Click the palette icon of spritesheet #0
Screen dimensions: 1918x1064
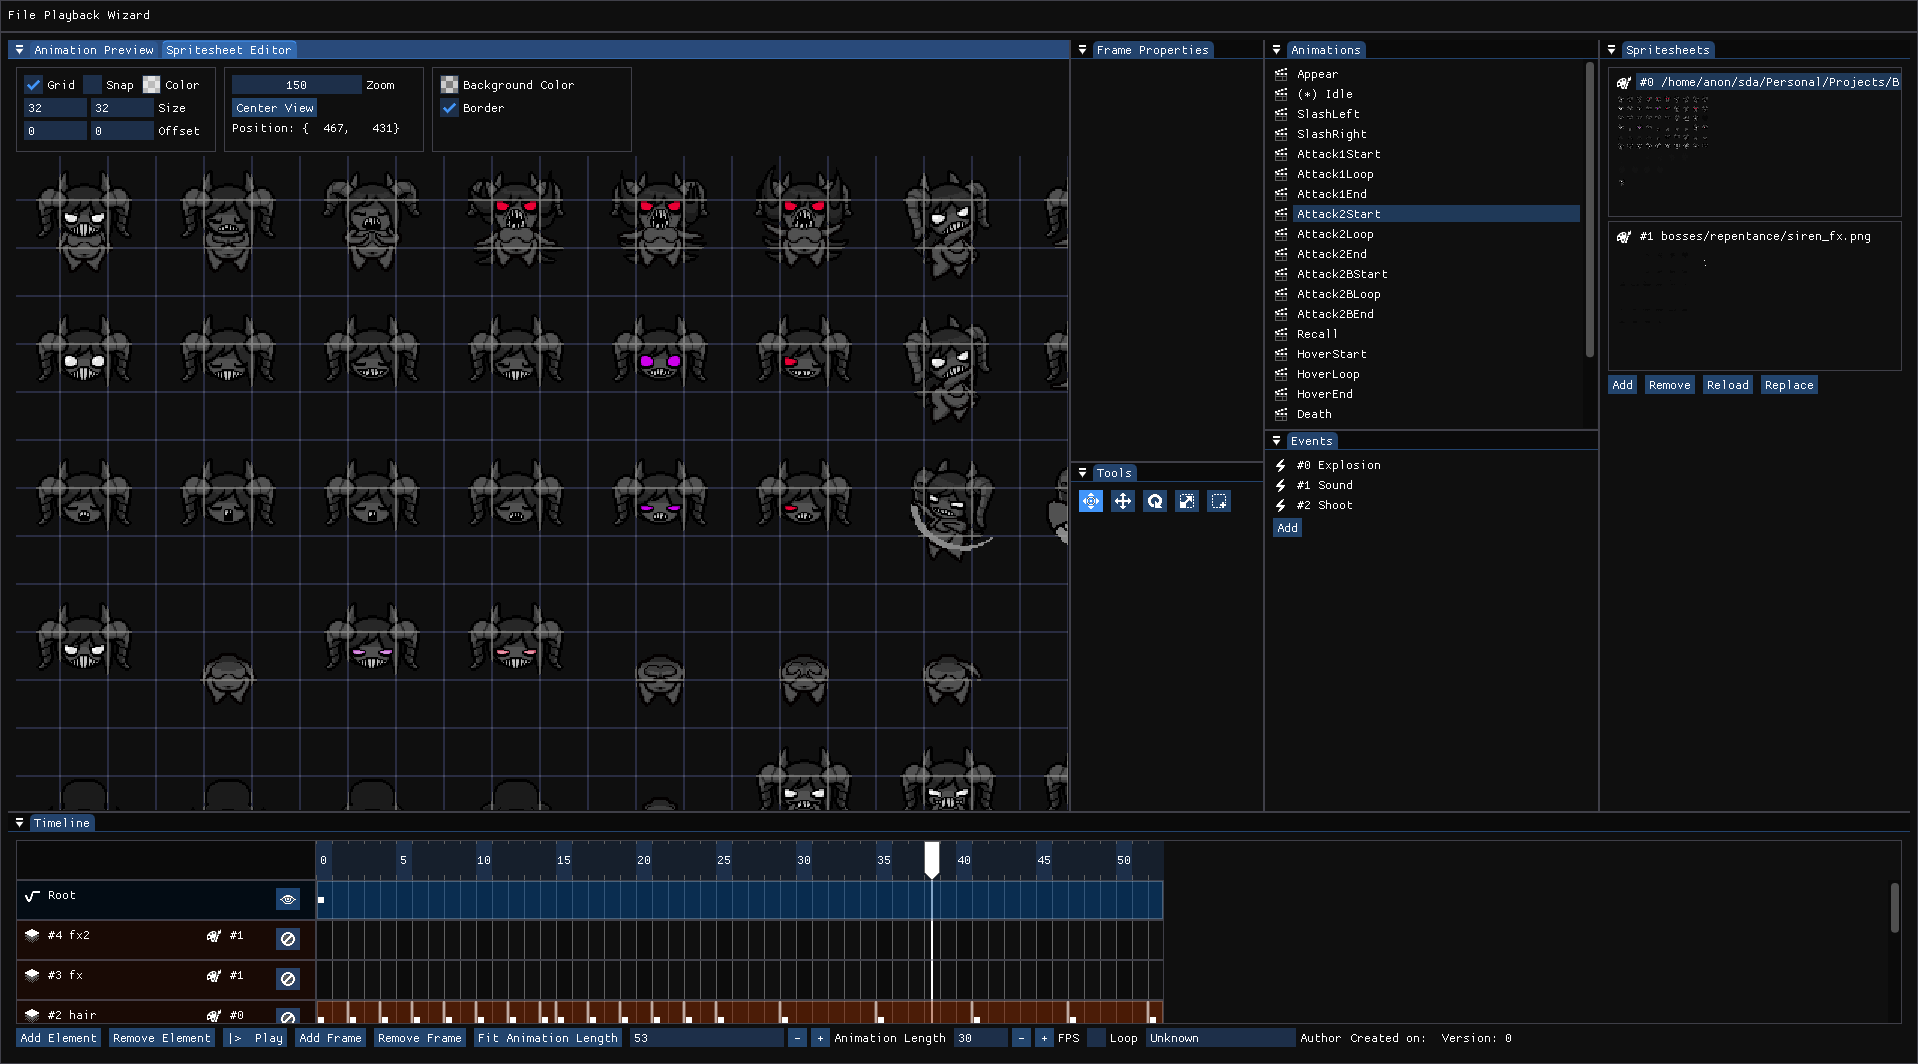coord(1624,83)
